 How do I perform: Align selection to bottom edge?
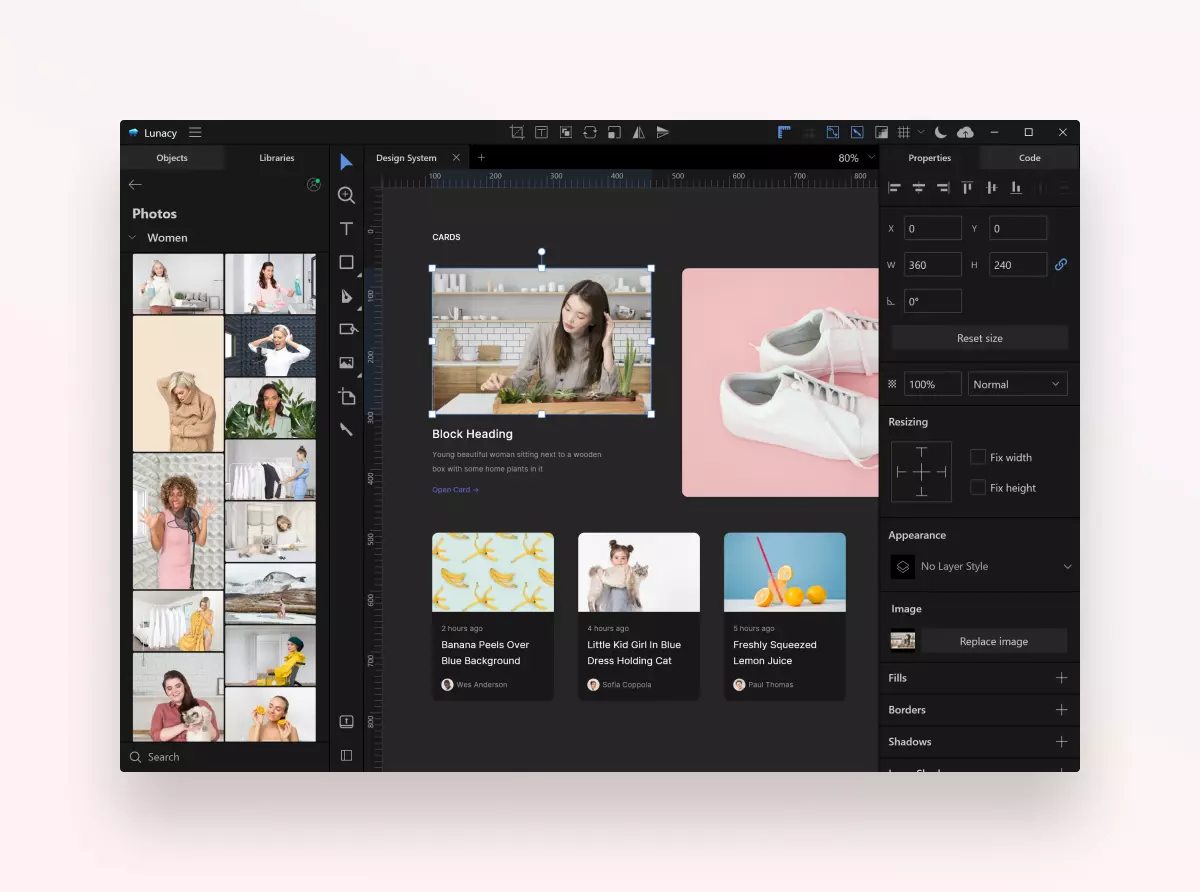pos(1015,188)
